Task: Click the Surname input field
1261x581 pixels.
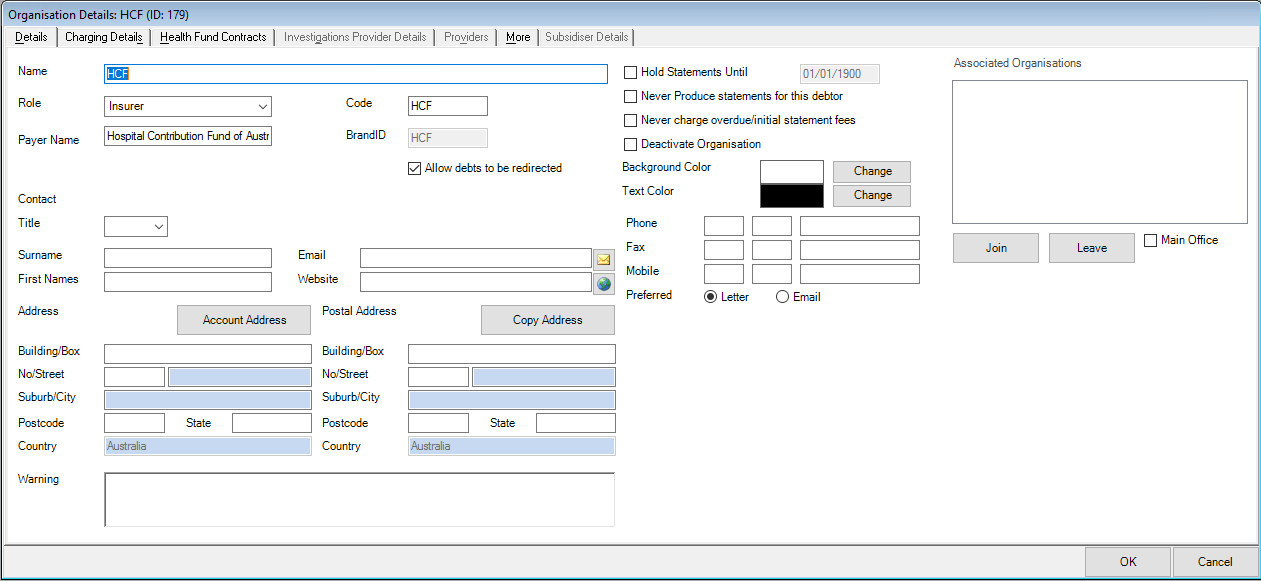Action: tap(188, 258)
